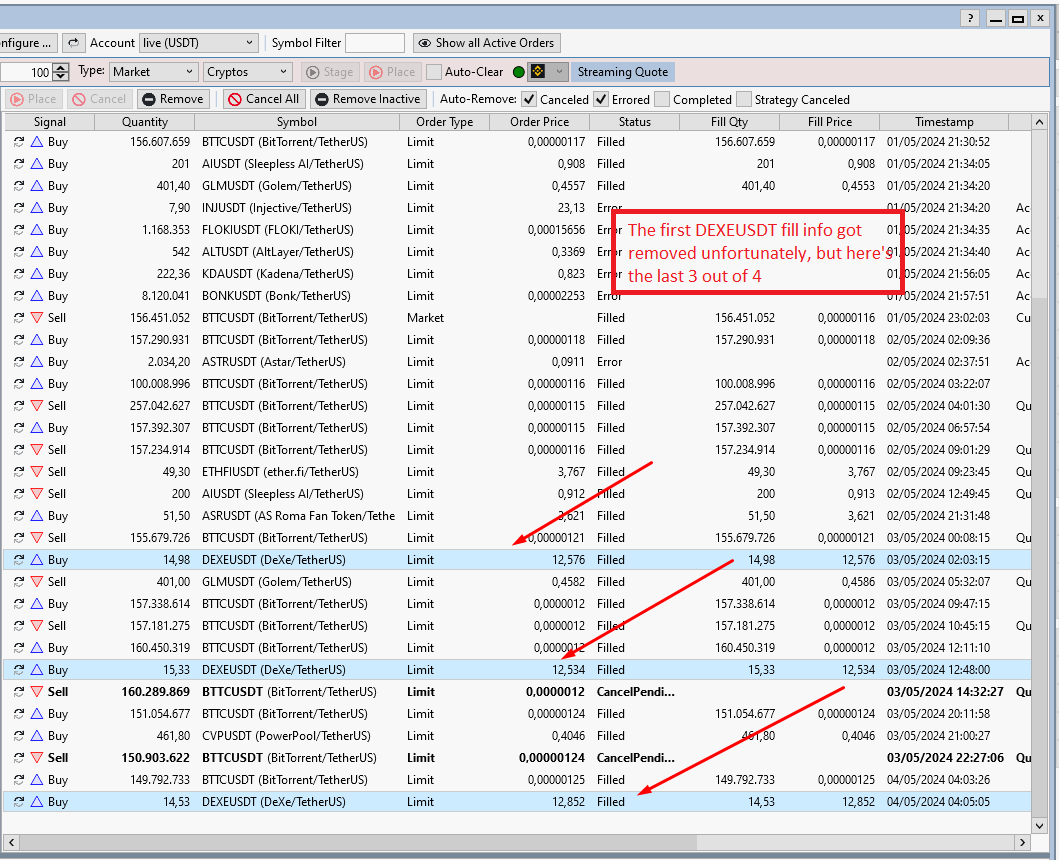
Task: Click the horizontal scrollbar left arrow
Action: (x=11, y=842)
